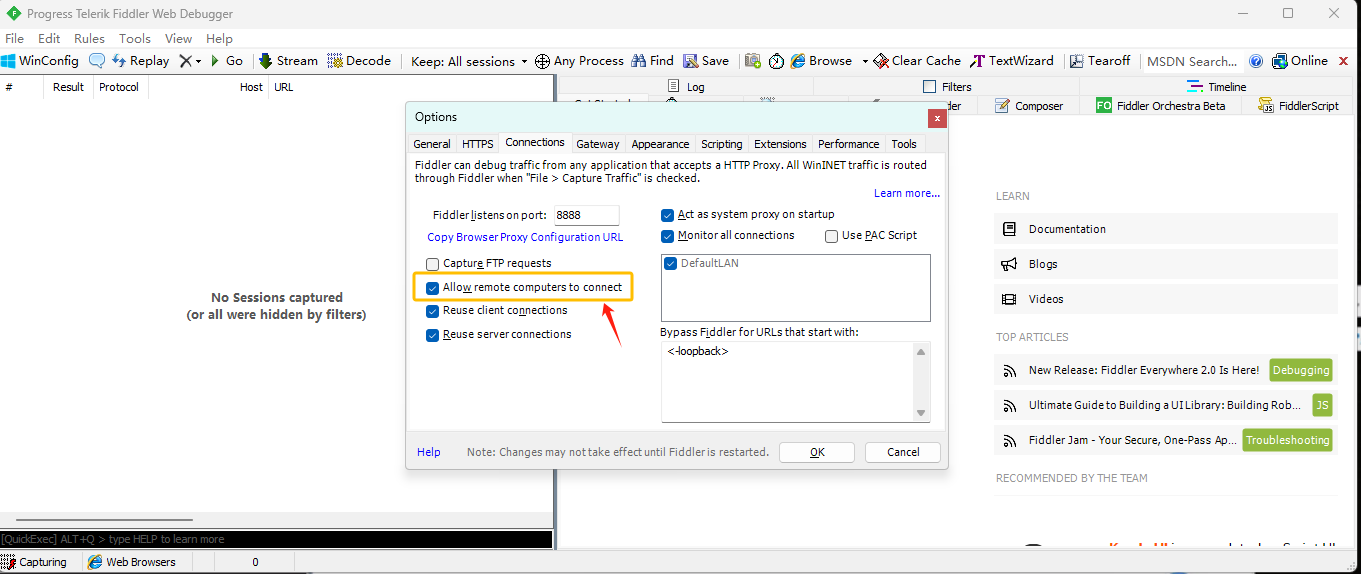Click the Any Process target picker

coord(579,61)
